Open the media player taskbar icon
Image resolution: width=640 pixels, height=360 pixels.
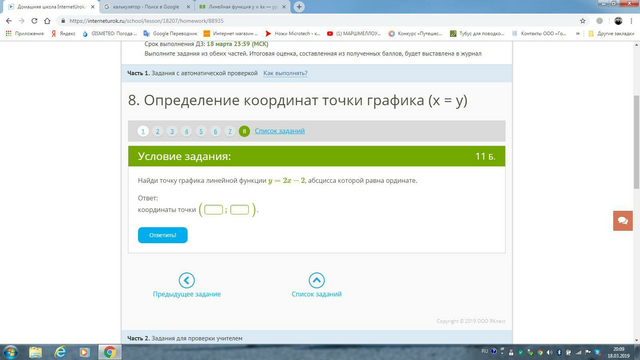pos(84,352)
